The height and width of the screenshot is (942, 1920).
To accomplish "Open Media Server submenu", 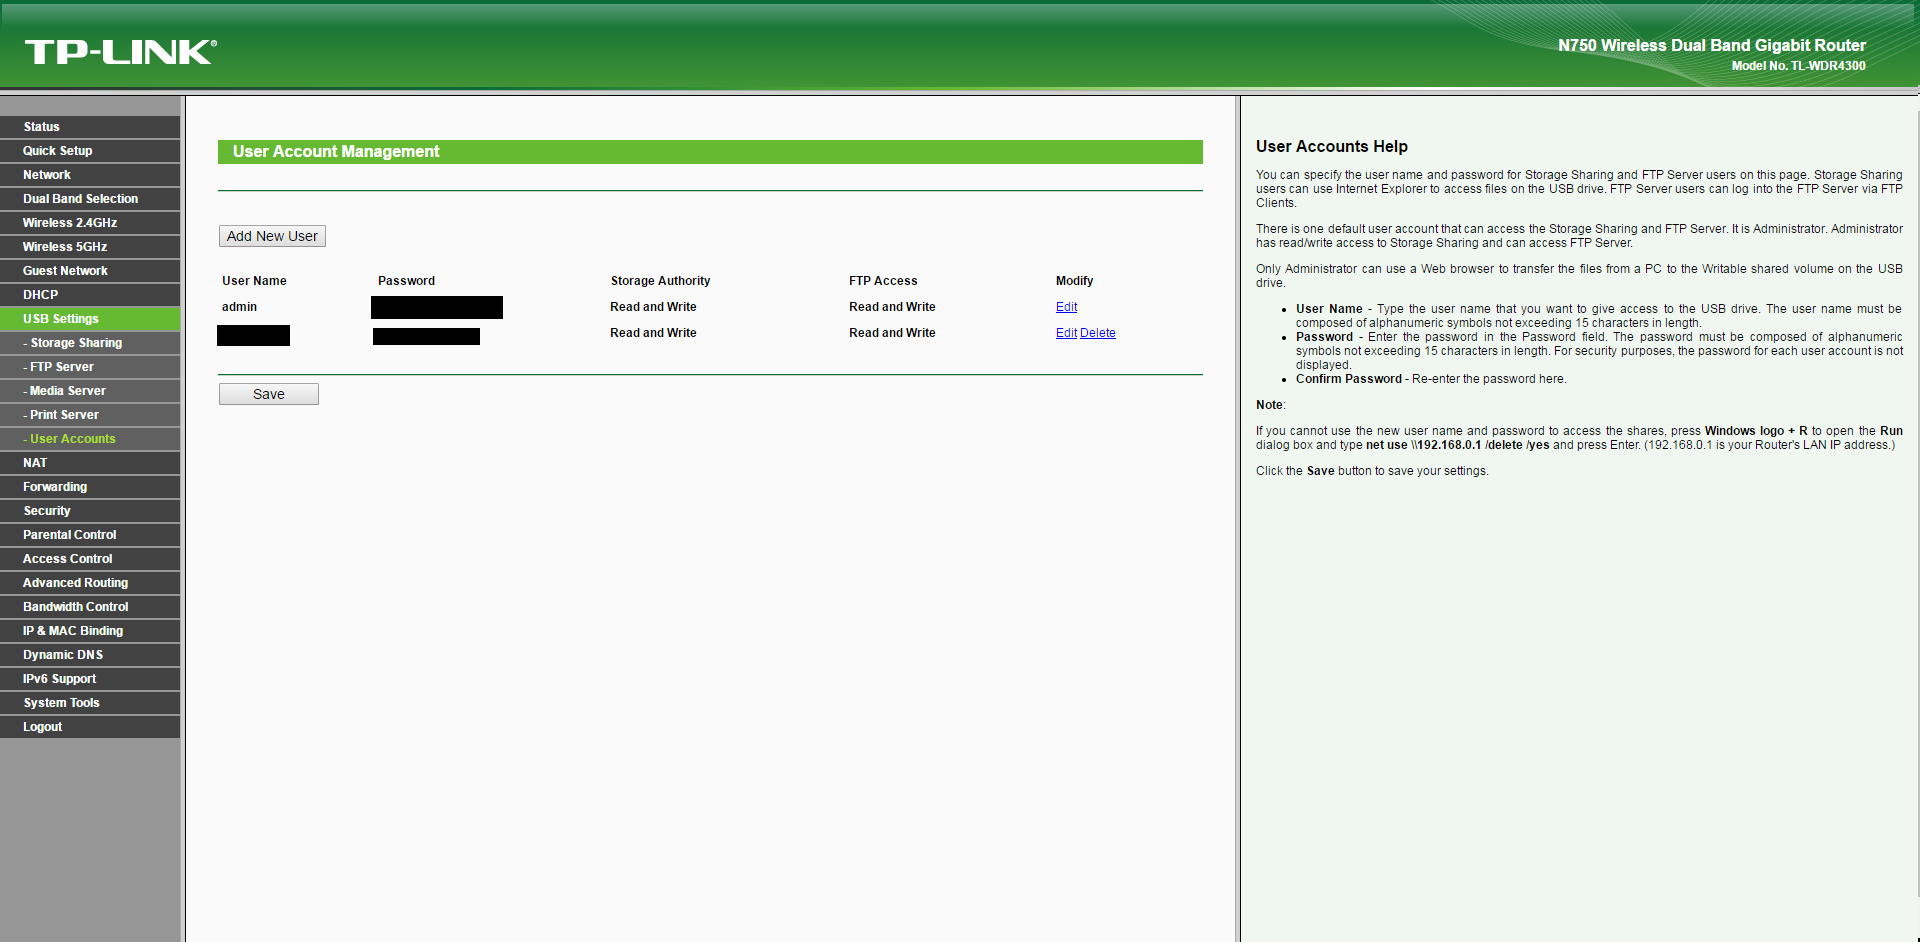I will 90,391.
